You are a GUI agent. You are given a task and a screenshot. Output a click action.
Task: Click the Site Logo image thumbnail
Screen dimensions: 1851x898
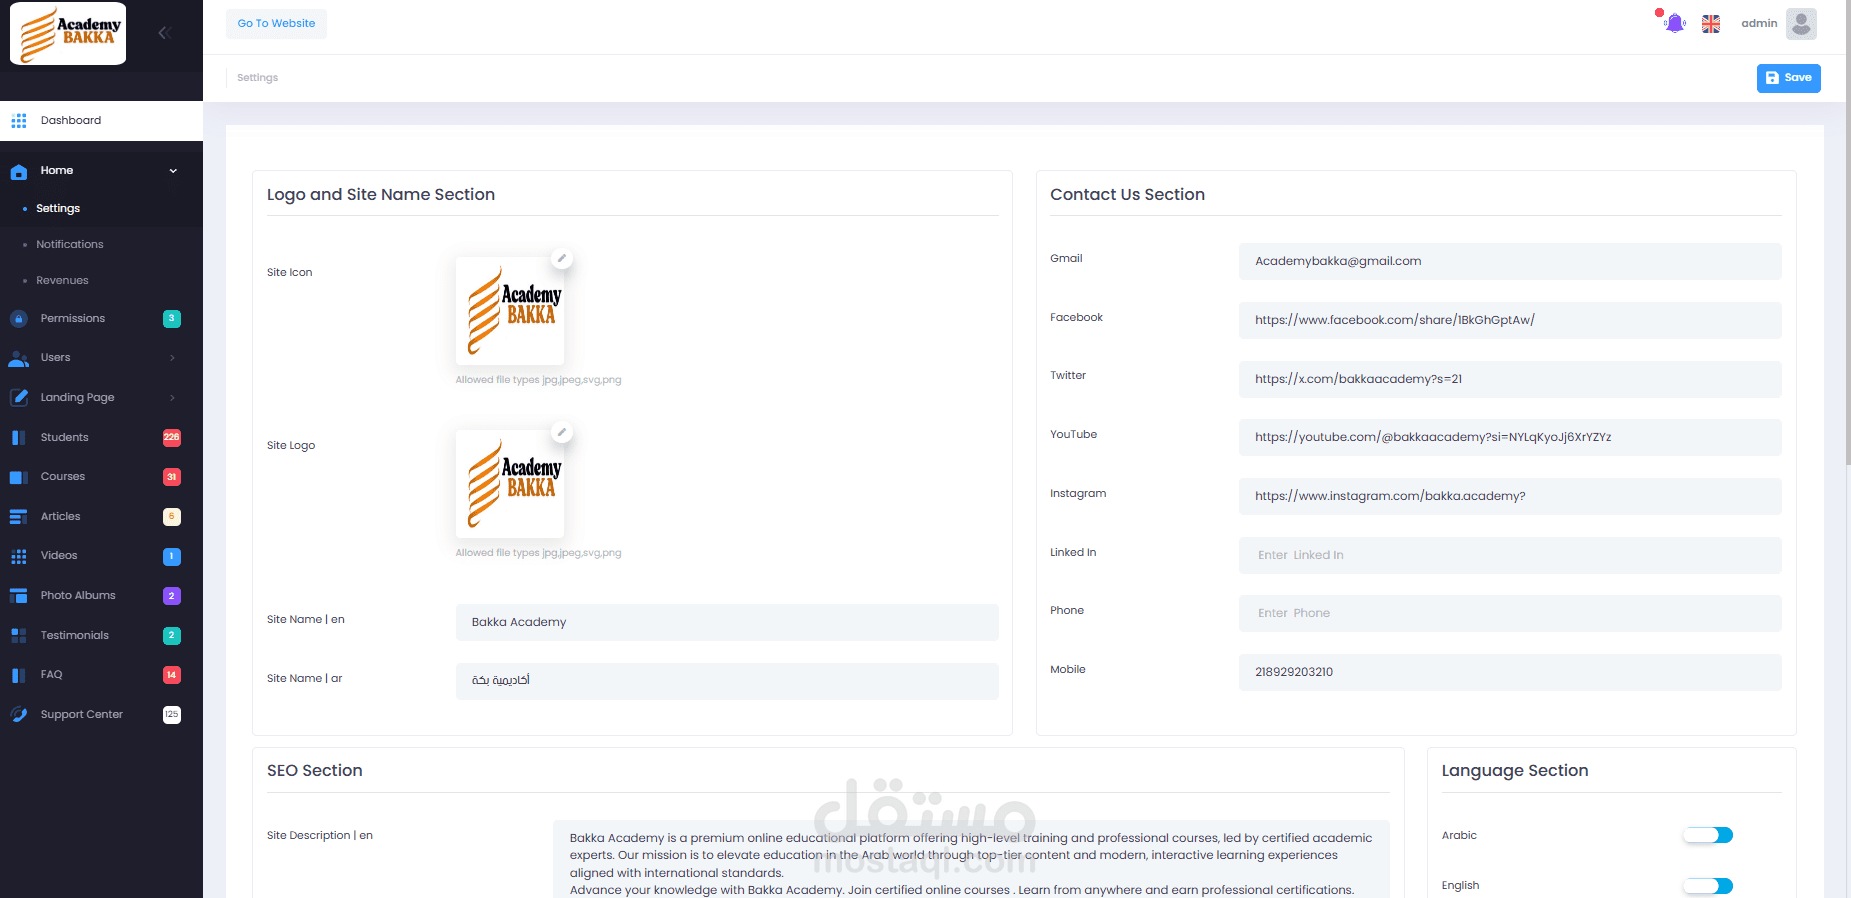pyautogui.click(x=510, y=484)
